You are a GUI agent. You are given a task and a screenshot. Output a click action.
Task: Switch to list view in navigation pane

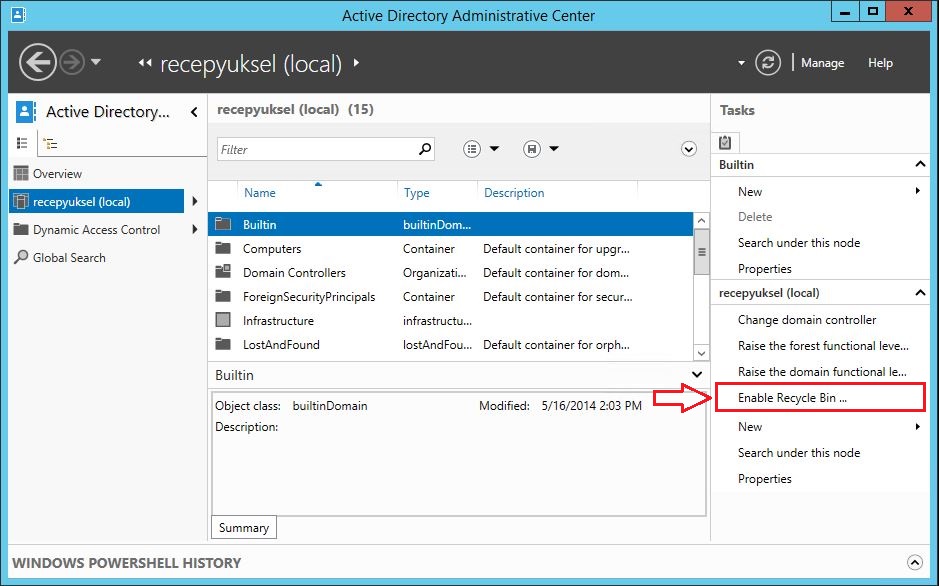(22, 143)
